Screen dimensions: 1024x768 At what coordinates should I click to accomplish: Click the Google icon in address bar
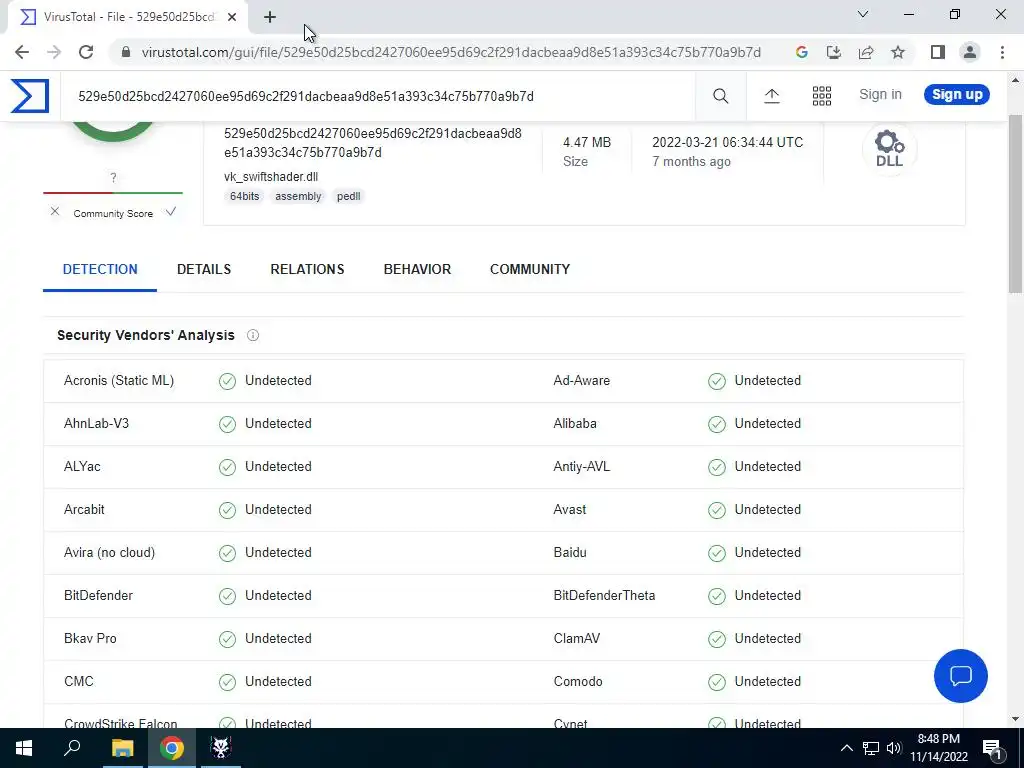click(x=802, y=52)
